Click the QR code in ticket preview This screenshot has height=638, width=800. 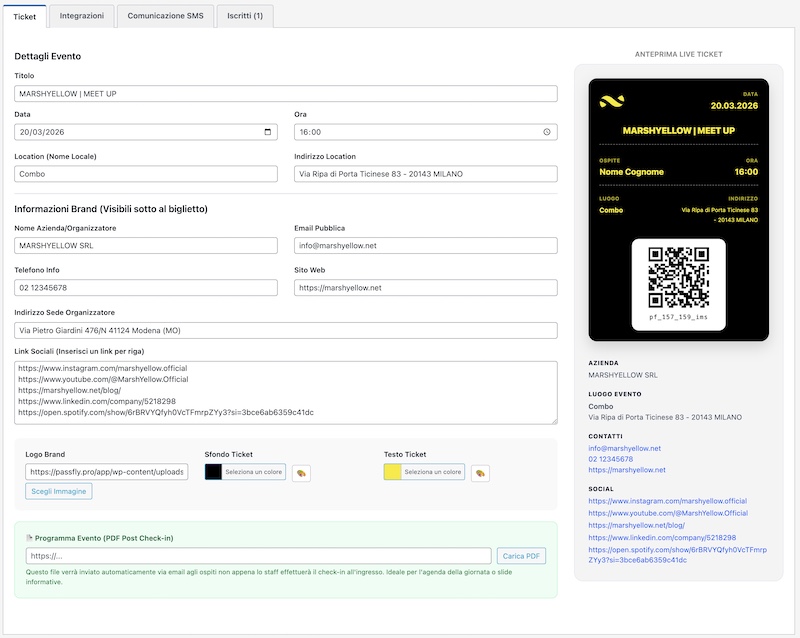pos(679,277)
